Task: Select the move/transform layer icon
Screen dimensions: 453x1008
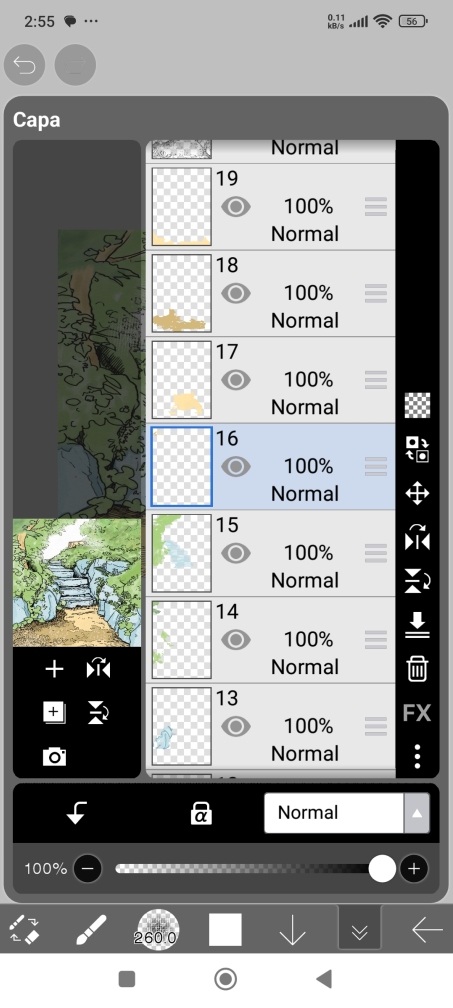Action: click(417, 494)
